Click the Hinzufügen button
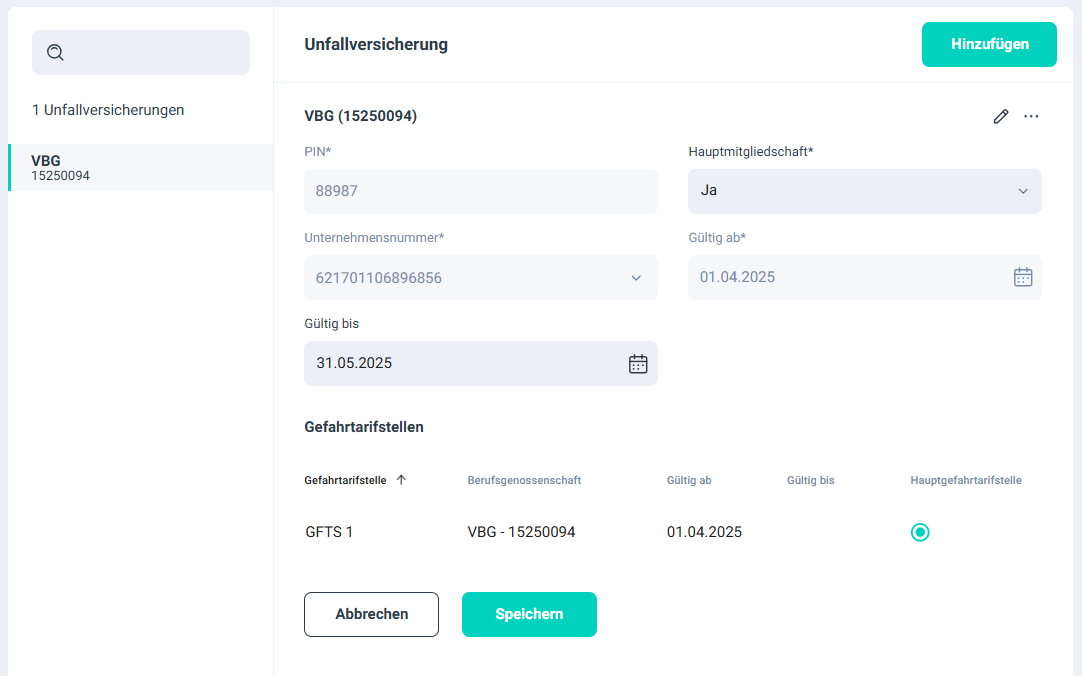 click(x=988, y=44)
